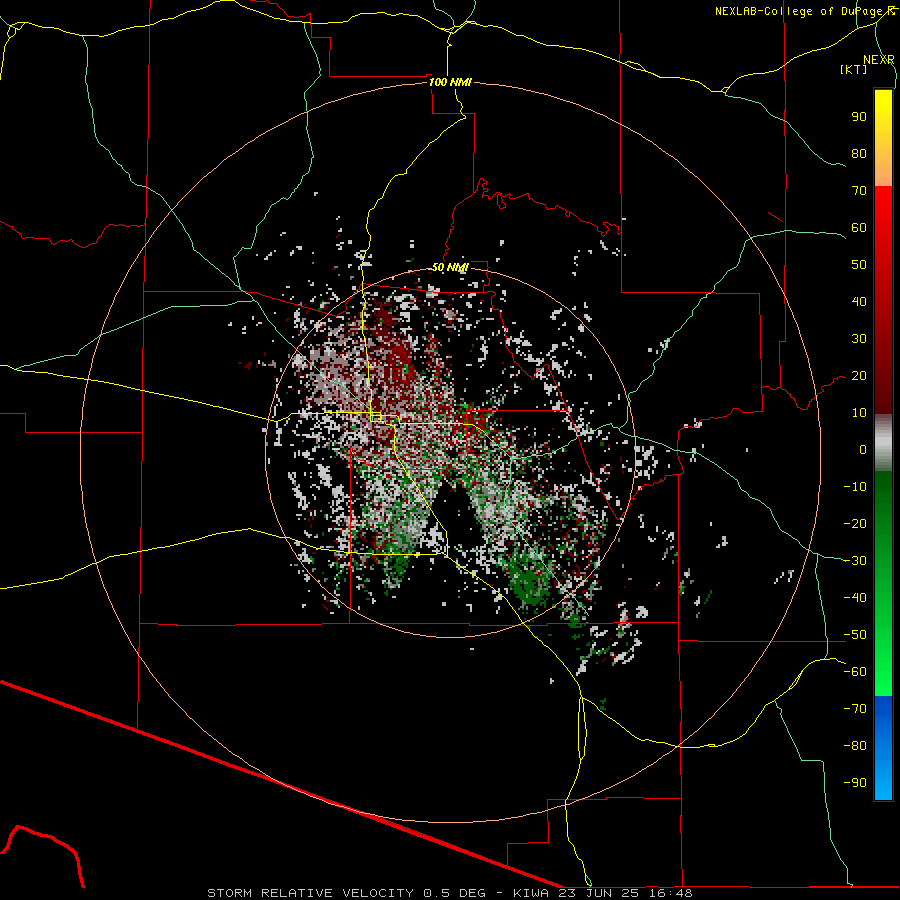Click the -70 knot scale label

coord(855,709)
